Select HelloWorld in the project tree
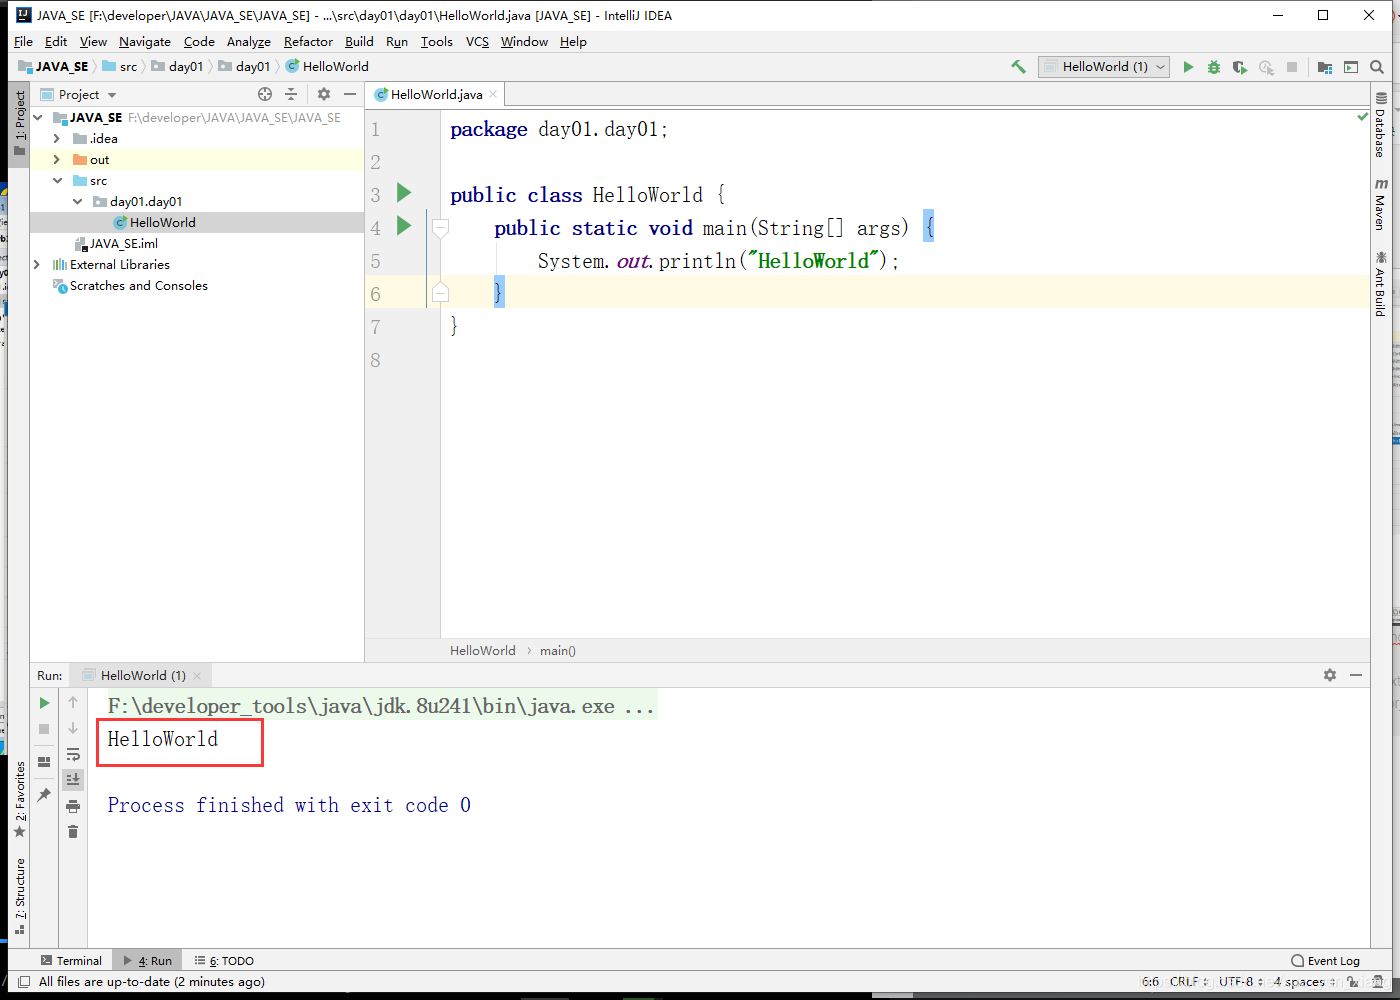1400x1000 pixels. pyautogui.click(x=162, y=223)
